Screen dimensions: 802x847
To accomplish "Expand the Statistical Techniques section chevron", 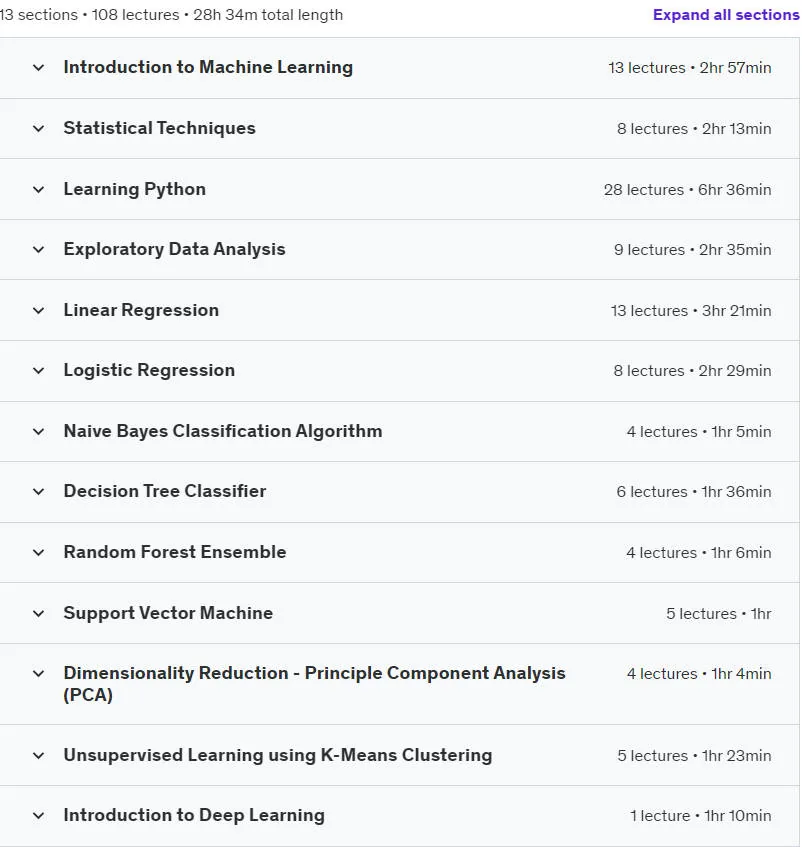I will [x=38, y=129].
